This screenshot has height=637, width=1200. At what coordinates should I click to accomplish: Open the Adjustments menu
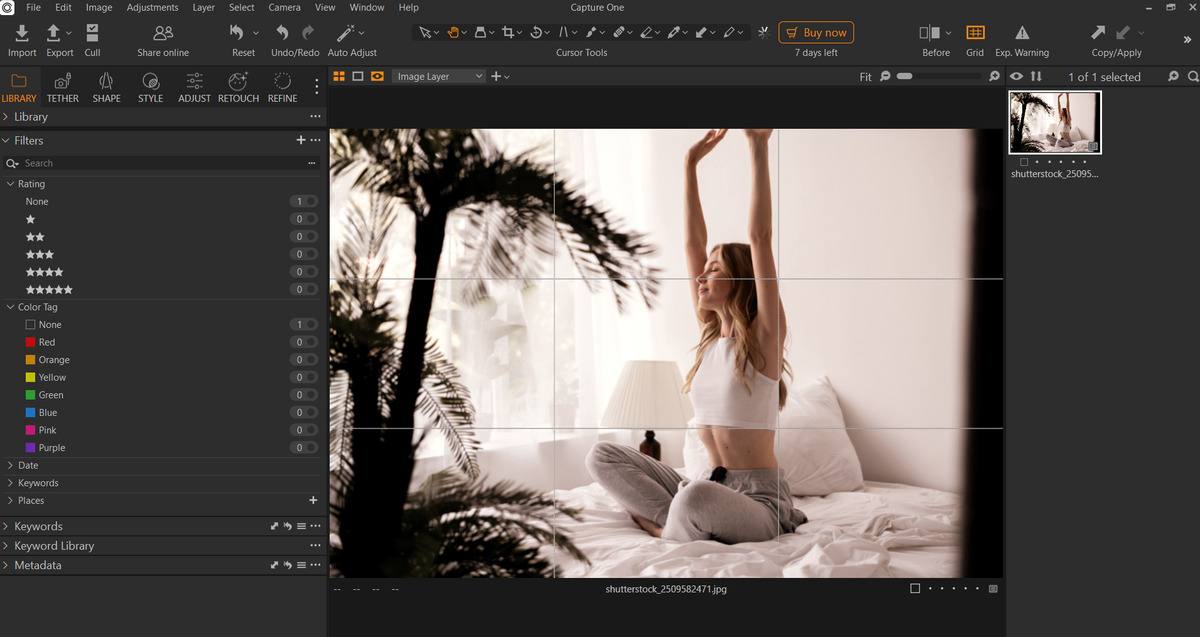coord(152,7)
